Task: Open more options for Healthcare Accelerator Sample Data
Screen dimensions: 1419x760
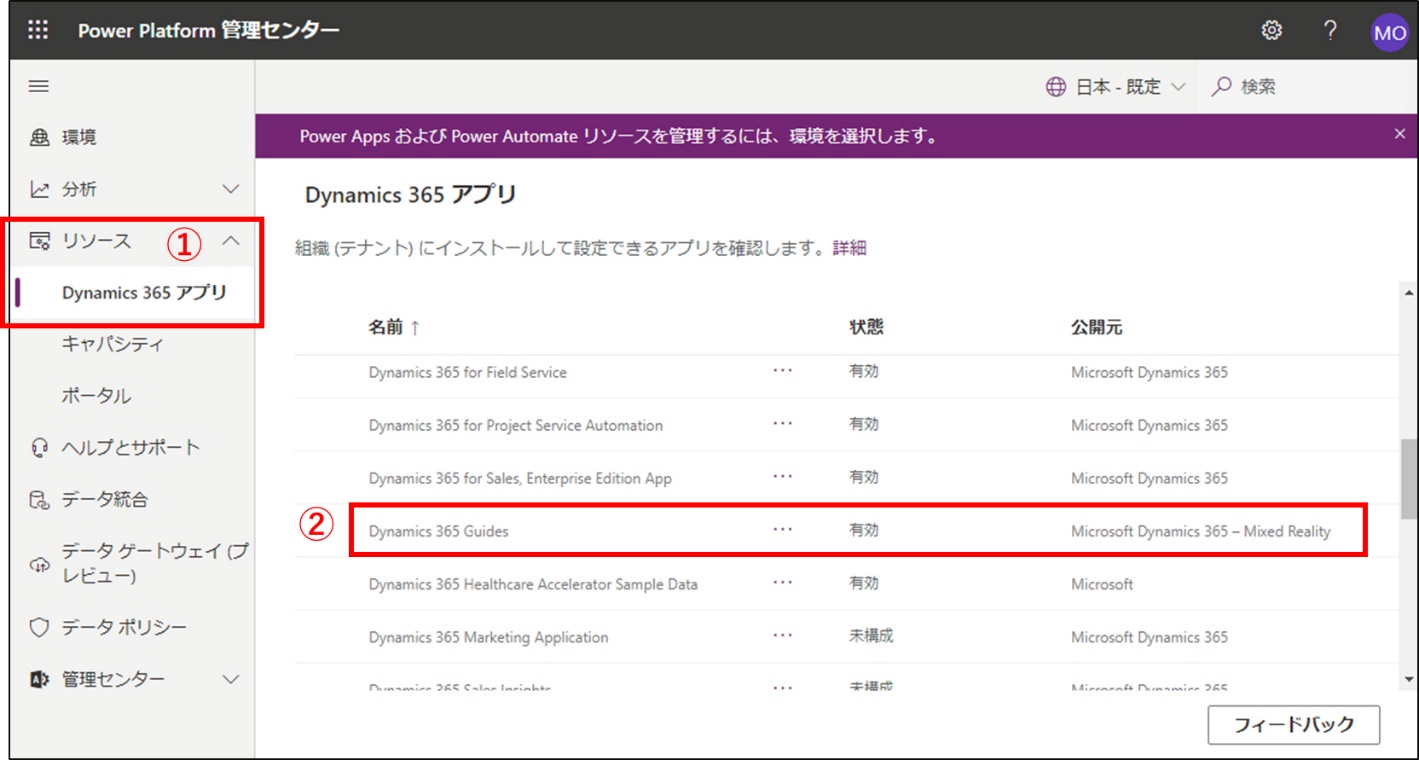Action: 782,583
